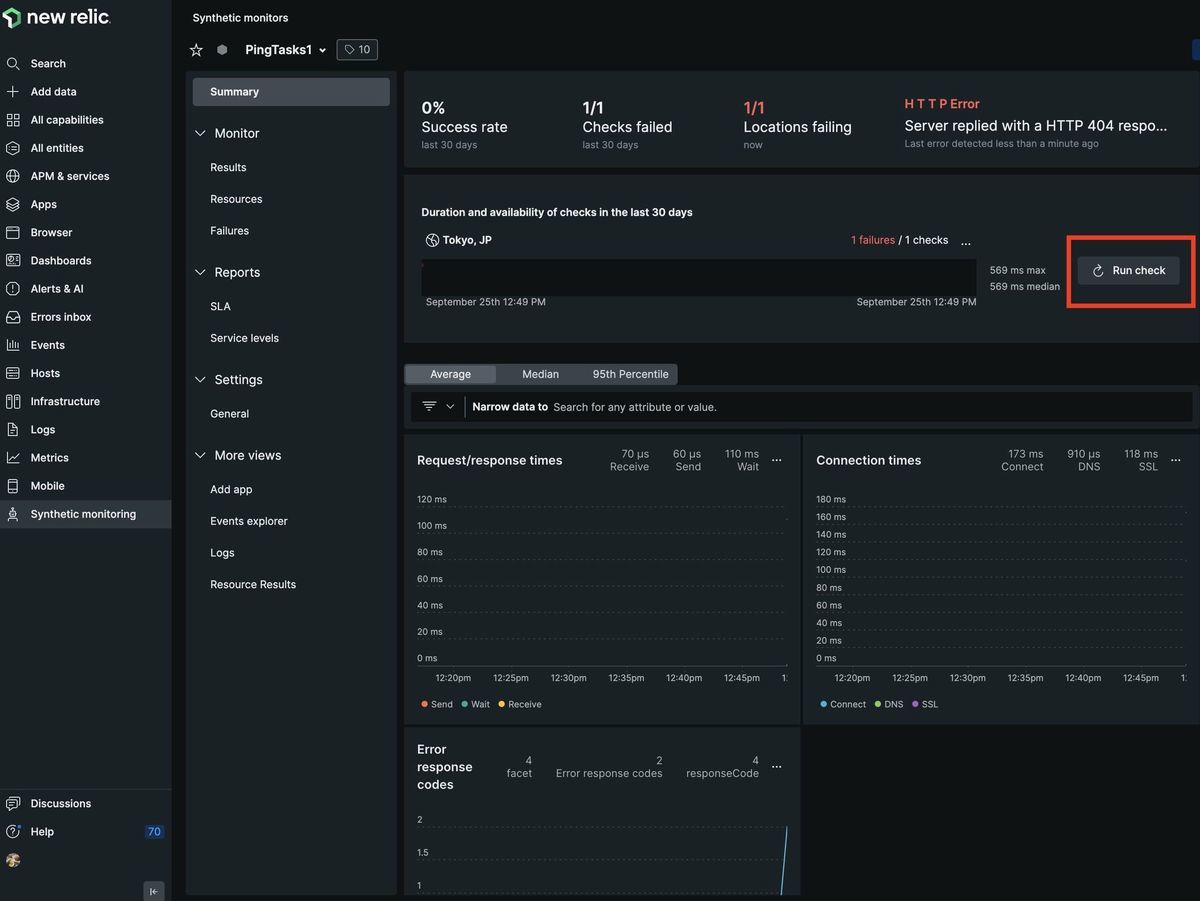The image size is (1200, 901).
Task: Click the Synthetic monitoring icon
Action: pos(13,514)
